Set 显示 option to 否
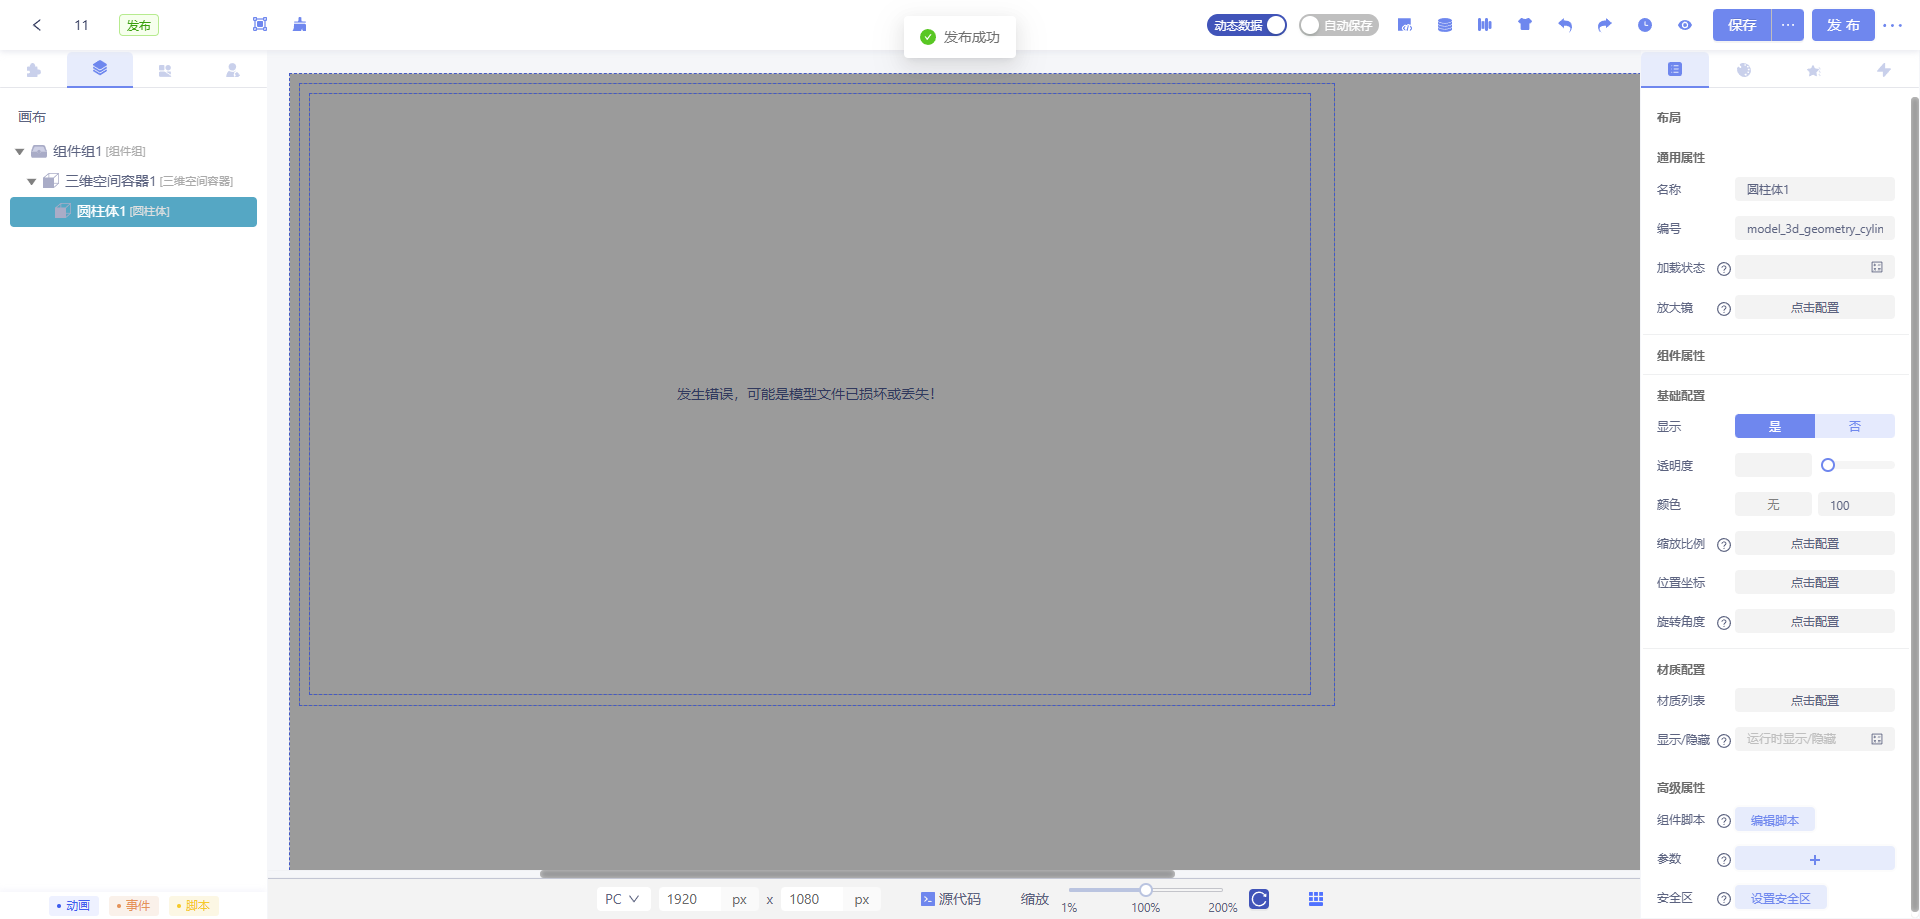 coord(1854,427)
